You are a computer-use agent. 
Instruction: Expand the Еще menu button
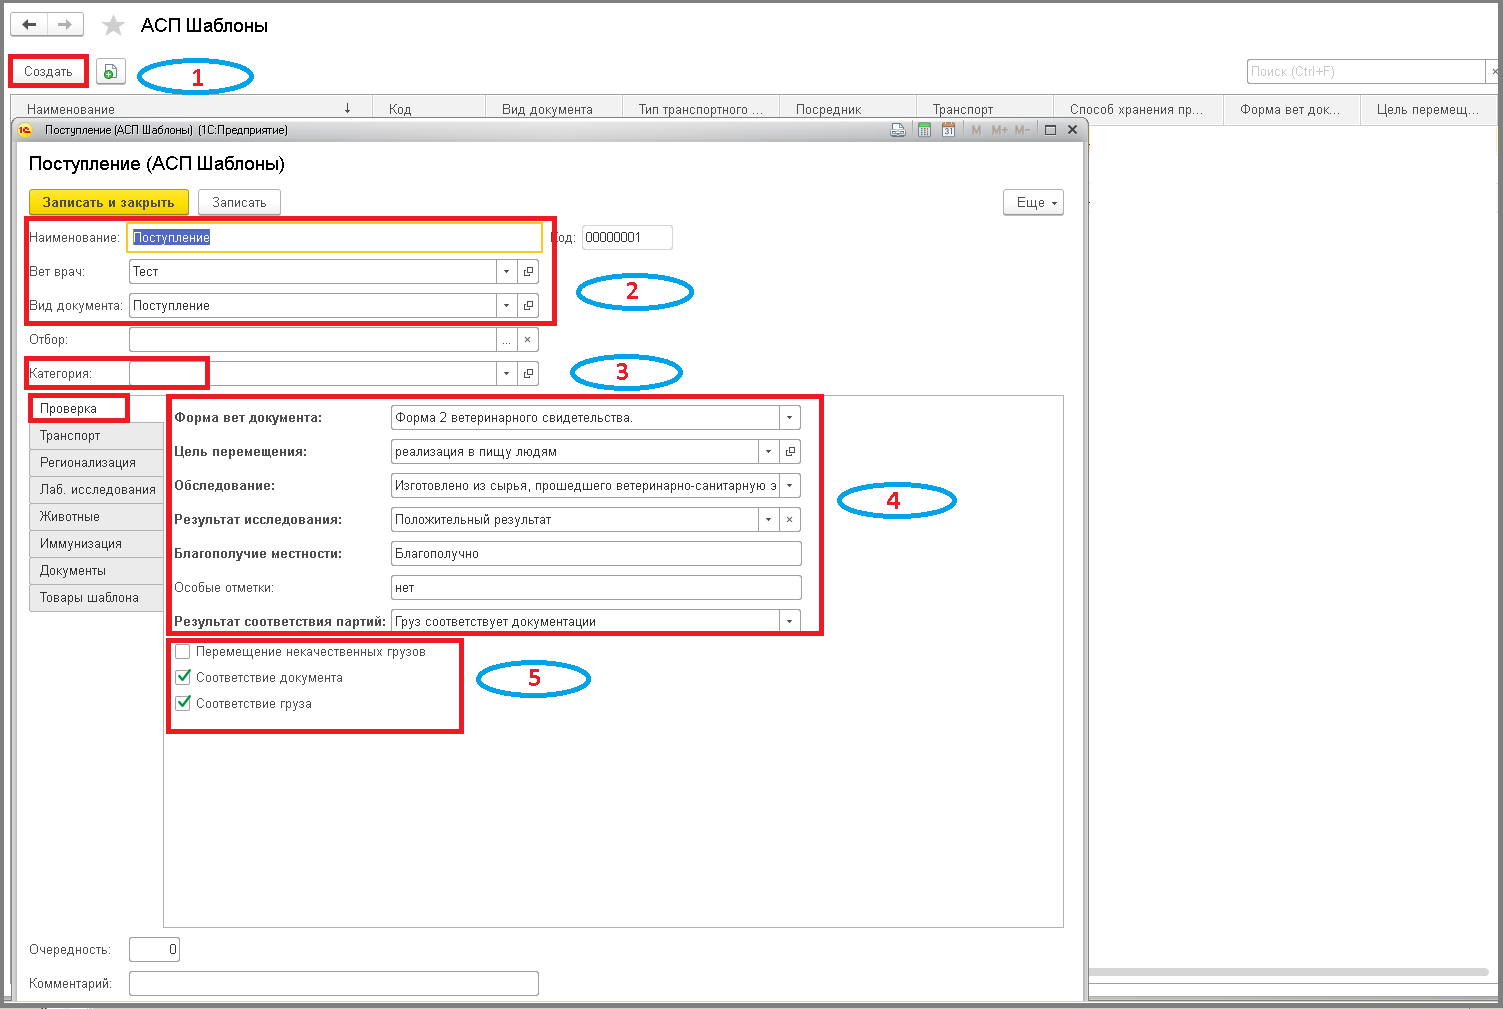pyautogui.click(x=1033, y=202)
